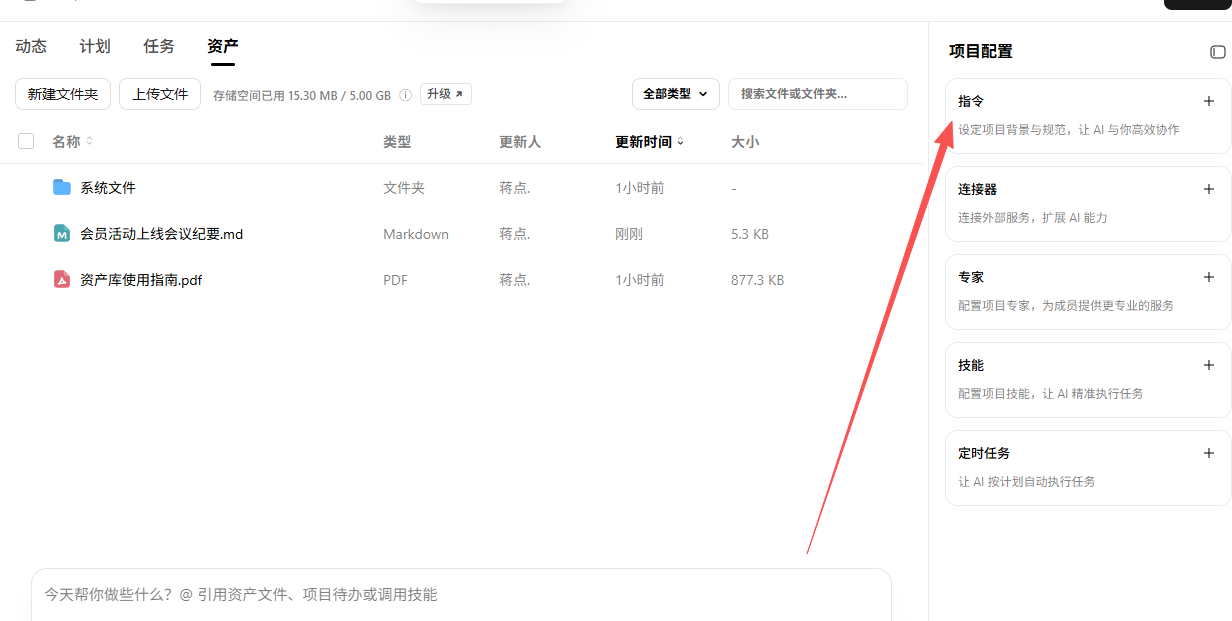Click the 存储空间已用 15.30 MB storage text
The width and height of the screenshot is (1232, 621).
click(x=302, y=95)
